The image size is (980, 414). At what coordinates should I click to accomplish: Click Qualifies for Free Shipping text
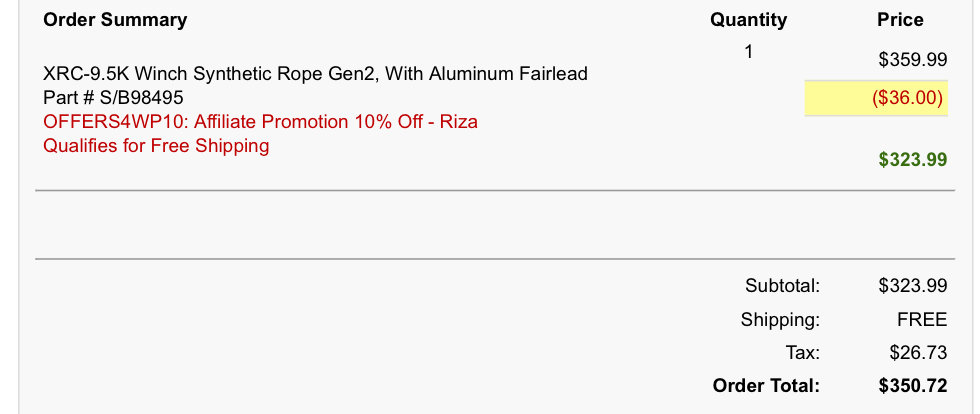[156, 146]
